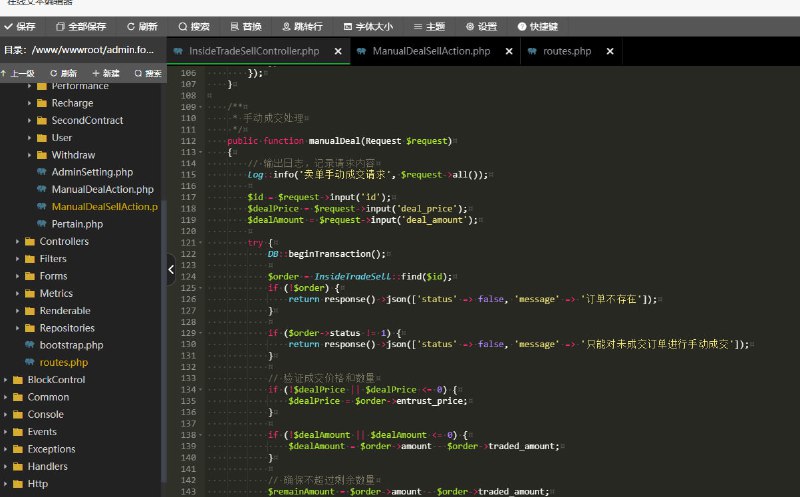Expand the Common folder arrow
Screen dimensions: 800x497
[6, 397]
